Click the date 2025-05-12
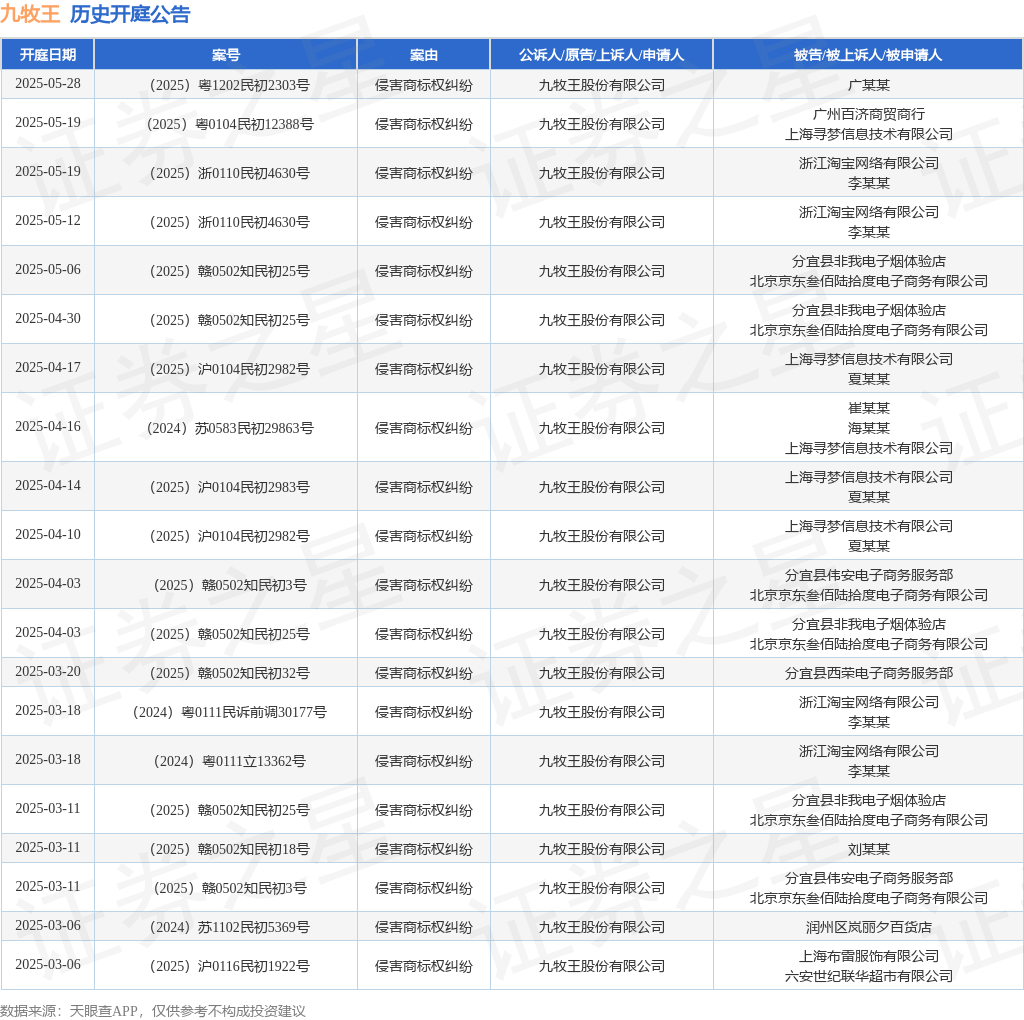 point(48,221)
